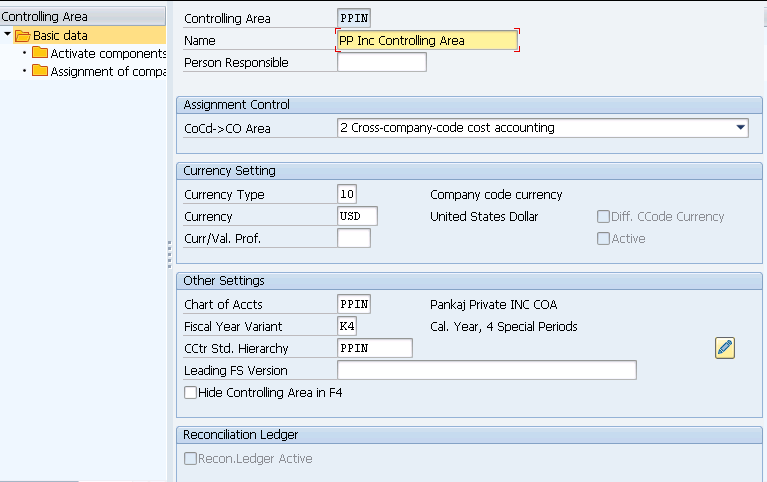Open the CoCd->CO Area dropdown arrow
Viewport: 767px width, 482px height.
click(x=741, y=128)
